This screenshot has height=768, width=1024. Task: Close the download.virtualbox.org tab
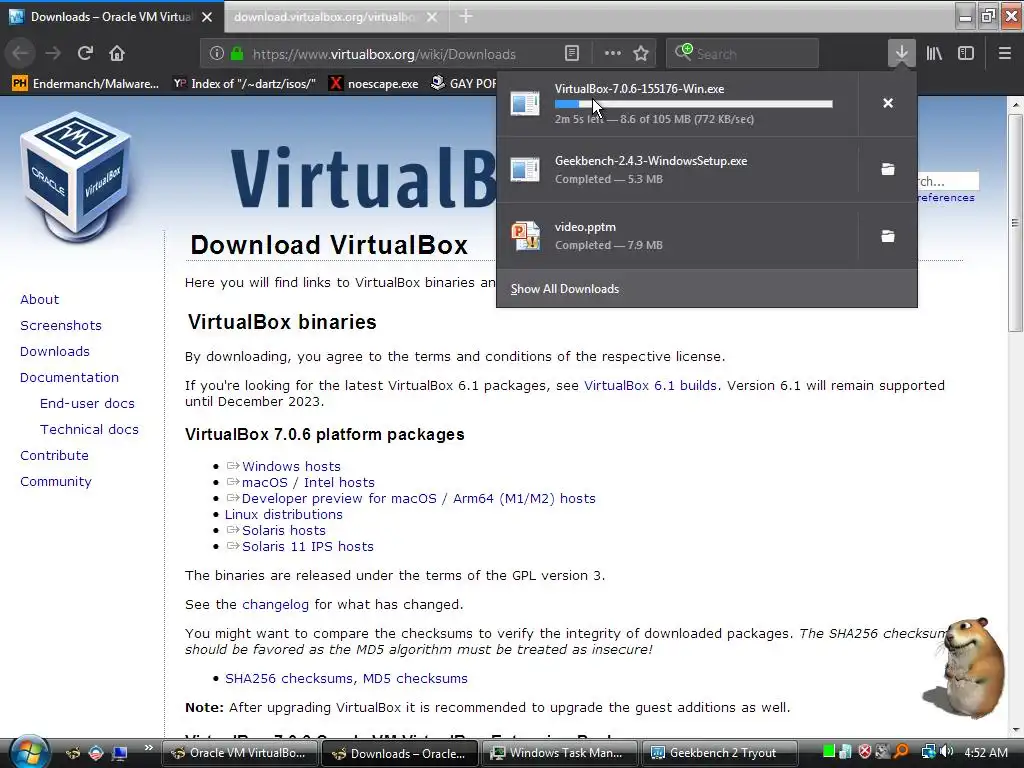click(432, 17)
